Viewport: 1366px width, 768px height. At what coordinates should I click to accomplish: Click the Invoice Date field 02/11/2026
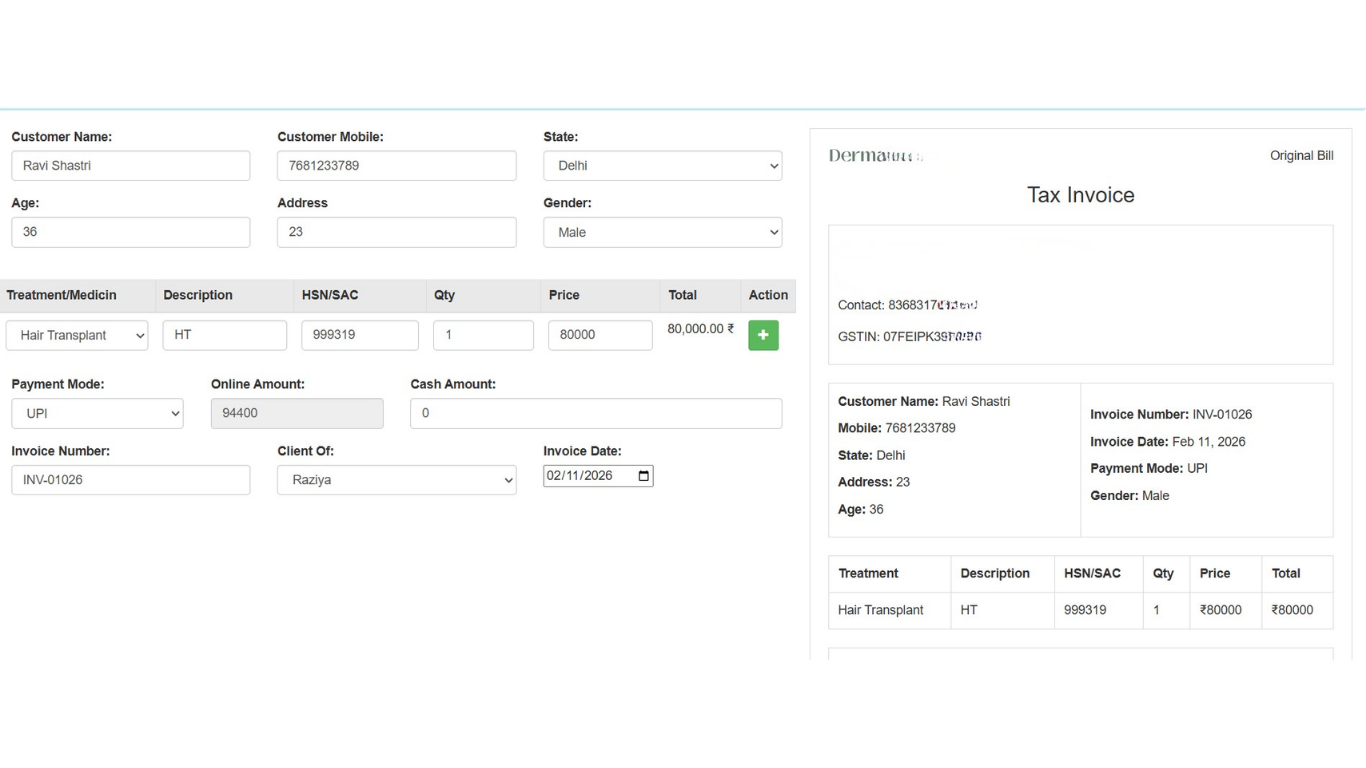(x=598, y=476)
